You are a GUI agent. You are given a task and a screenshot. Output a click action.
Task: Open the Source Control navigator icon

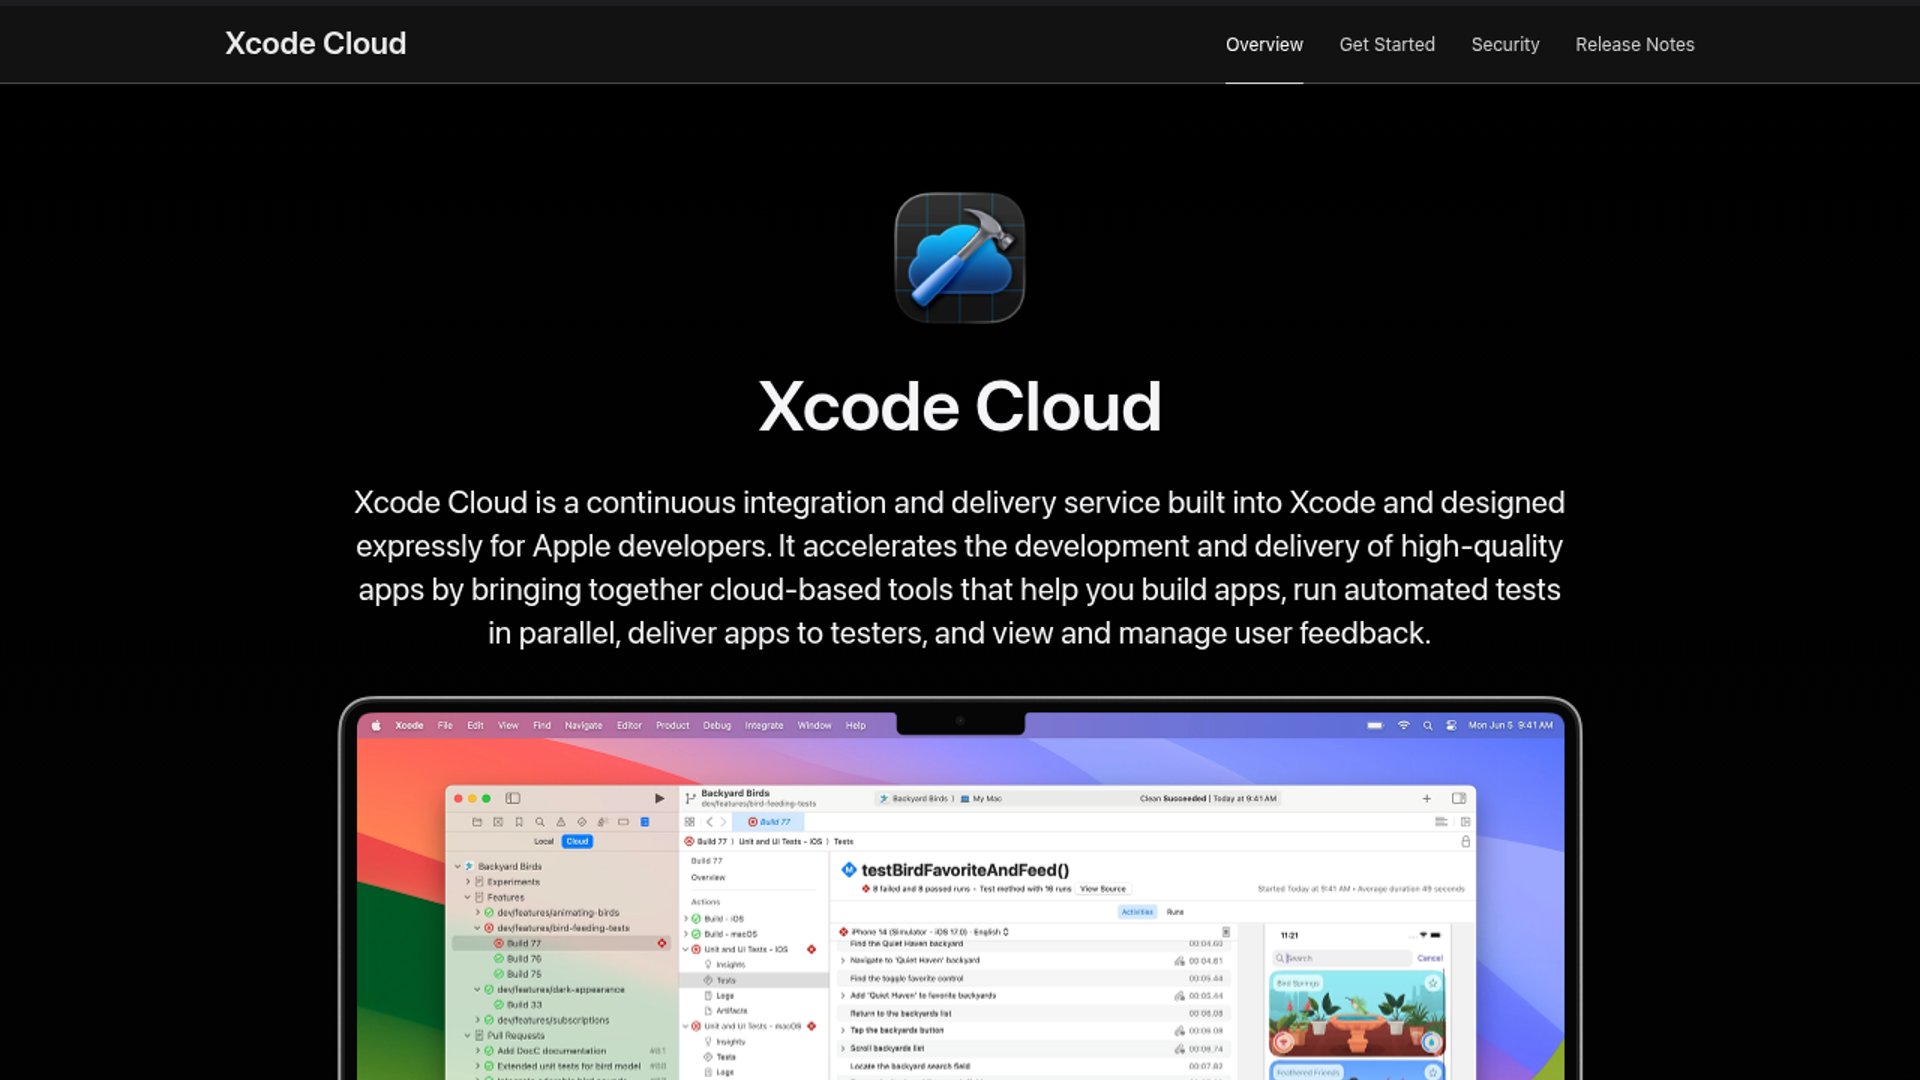[498, 822]
